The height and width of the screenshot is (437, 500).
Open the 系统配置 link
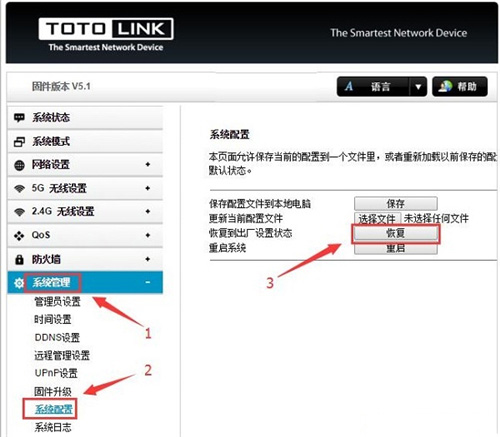53,409
